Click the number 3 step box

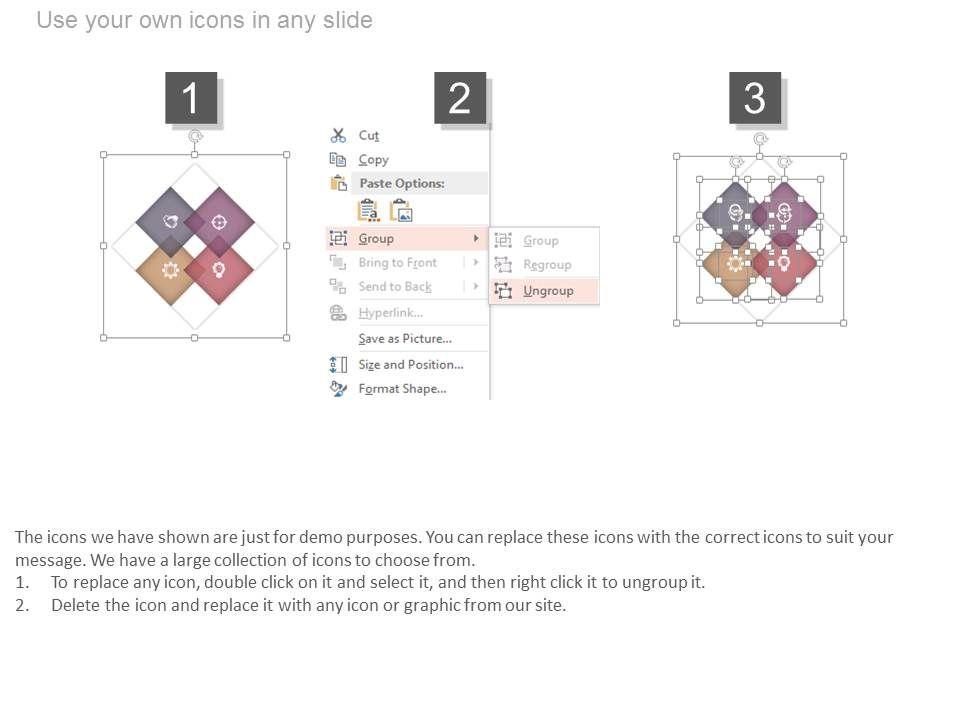pyautogui.click(x=755, y=98)
